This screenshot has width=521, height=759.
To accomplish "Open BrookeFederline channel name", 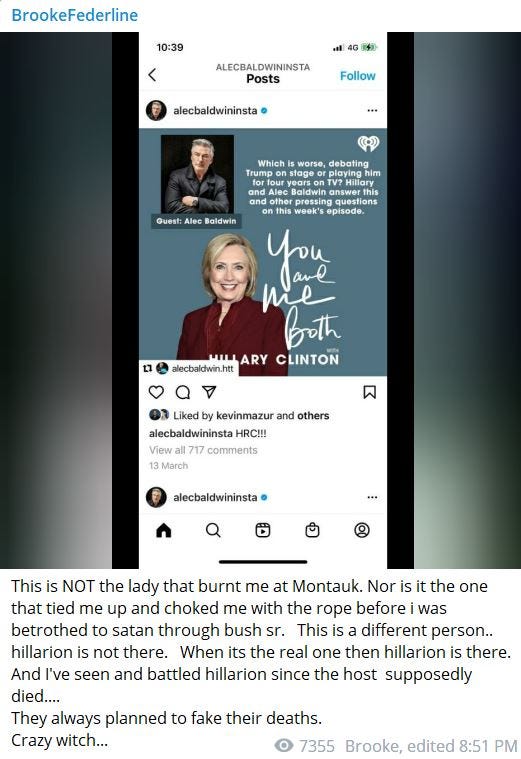I will click(x=75, y=15).
